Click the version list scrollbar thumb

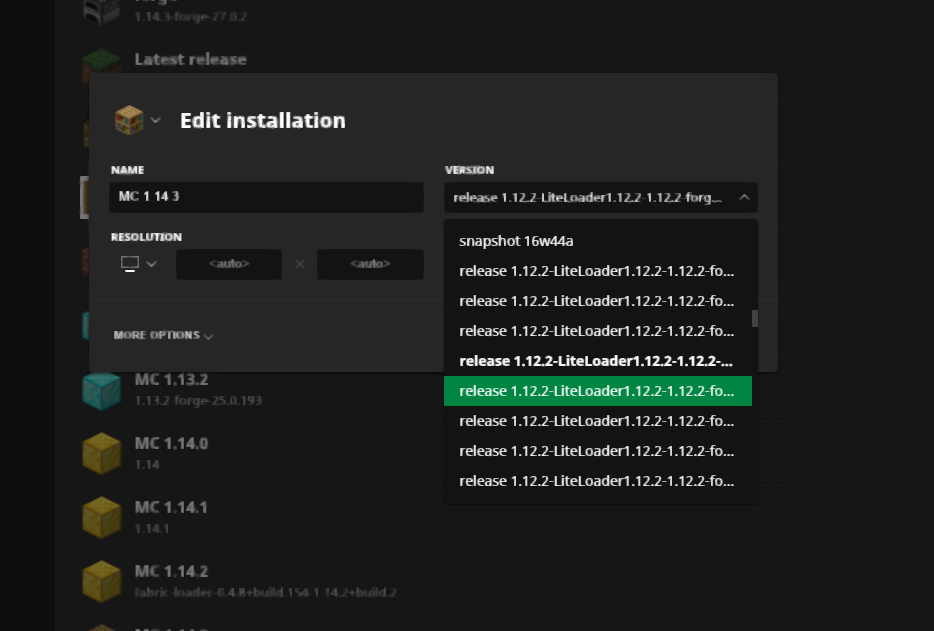tap(755, 318)
